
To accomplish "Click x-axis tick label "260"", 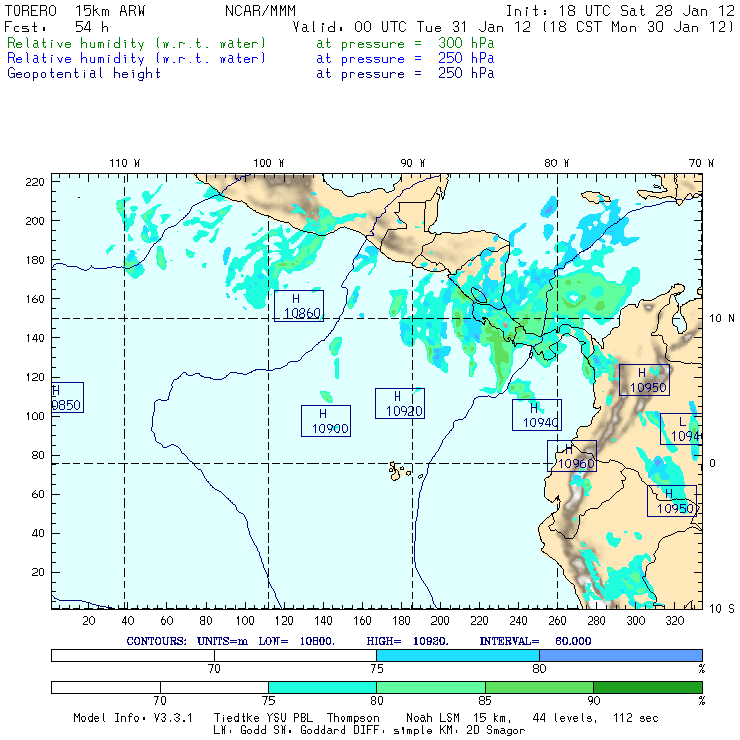I will [557, 621].
